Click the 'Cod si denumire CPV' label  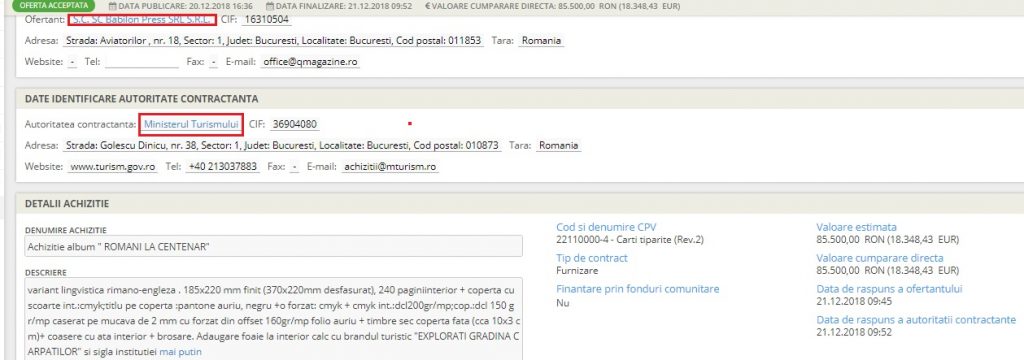pyautogui.click(x=605, y=227)
